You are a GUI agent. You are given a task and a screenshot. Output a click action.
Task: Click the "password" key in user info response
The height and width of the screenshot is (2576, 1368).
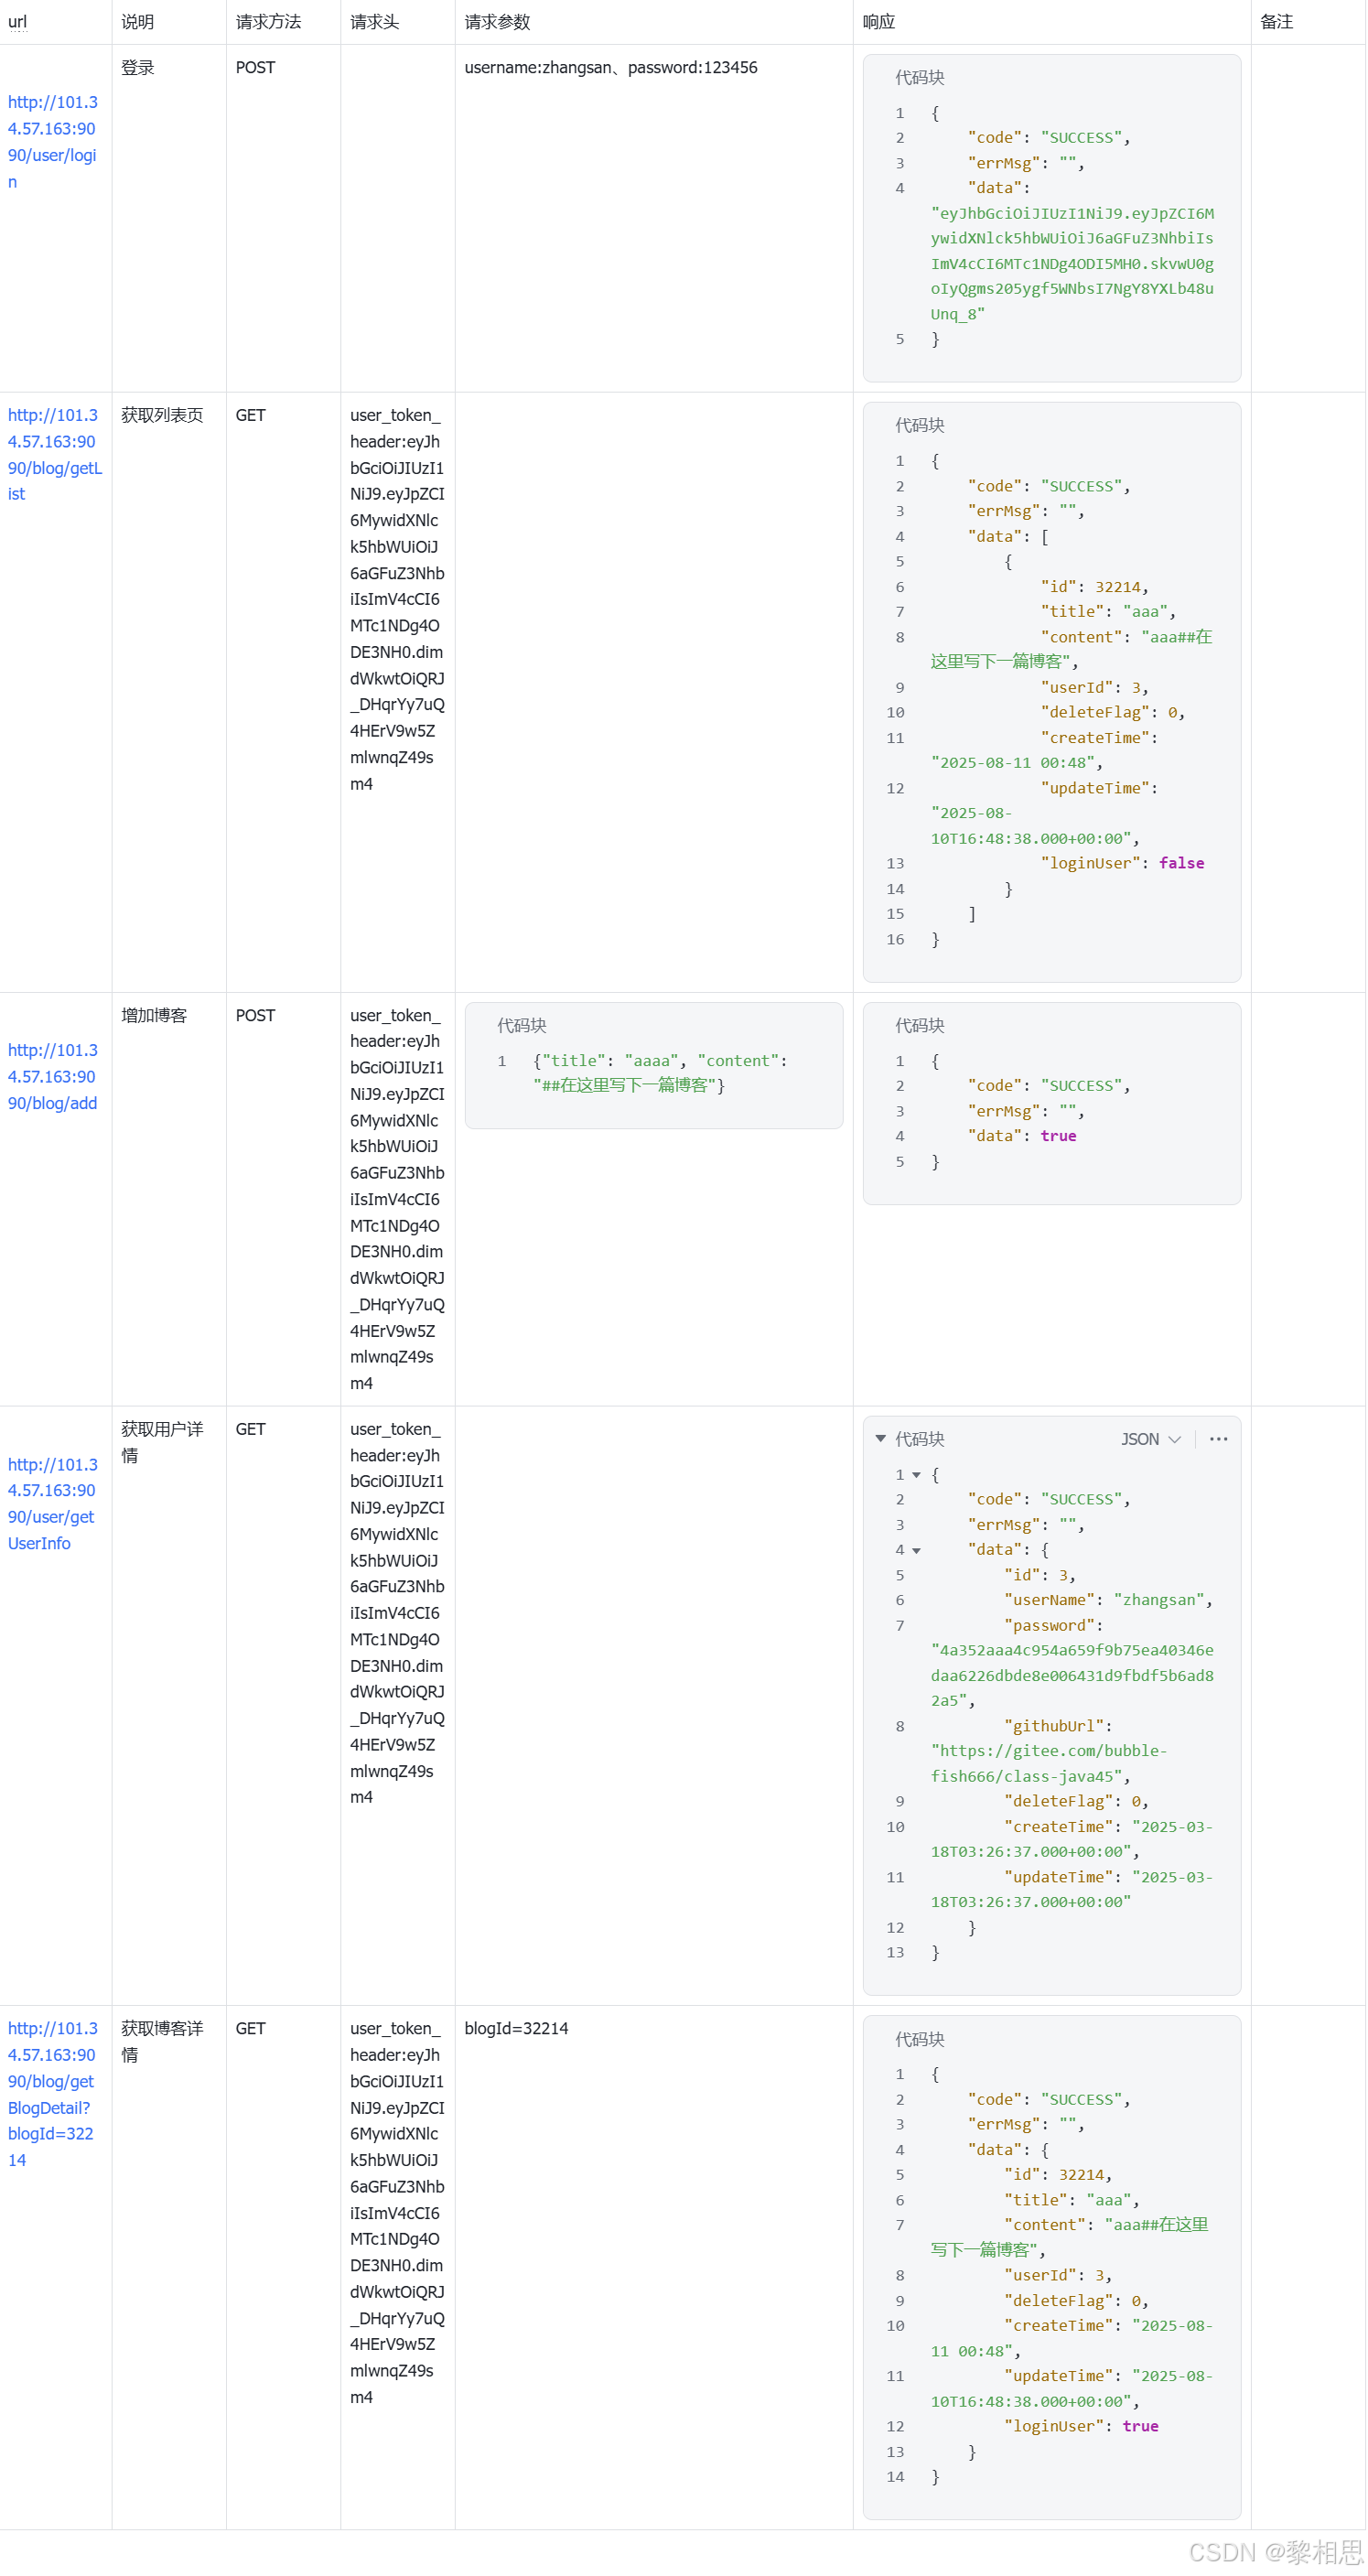point(1049,1625)
